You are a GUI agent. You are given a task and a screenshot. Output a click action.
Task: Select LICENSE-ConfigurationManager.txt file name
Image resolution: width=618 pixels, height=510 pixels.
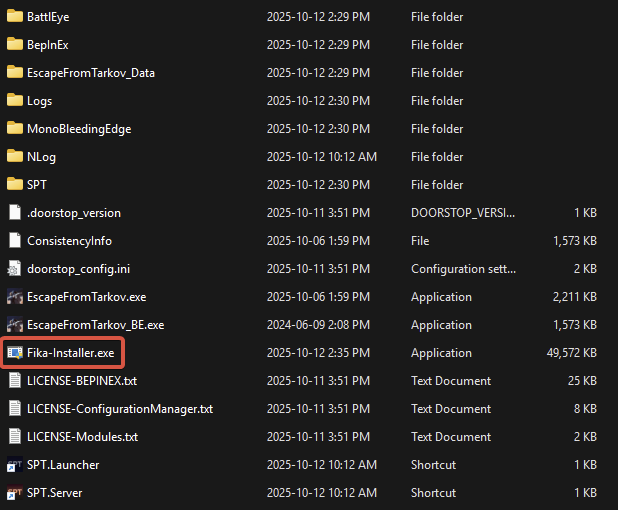tap(120, 409)
